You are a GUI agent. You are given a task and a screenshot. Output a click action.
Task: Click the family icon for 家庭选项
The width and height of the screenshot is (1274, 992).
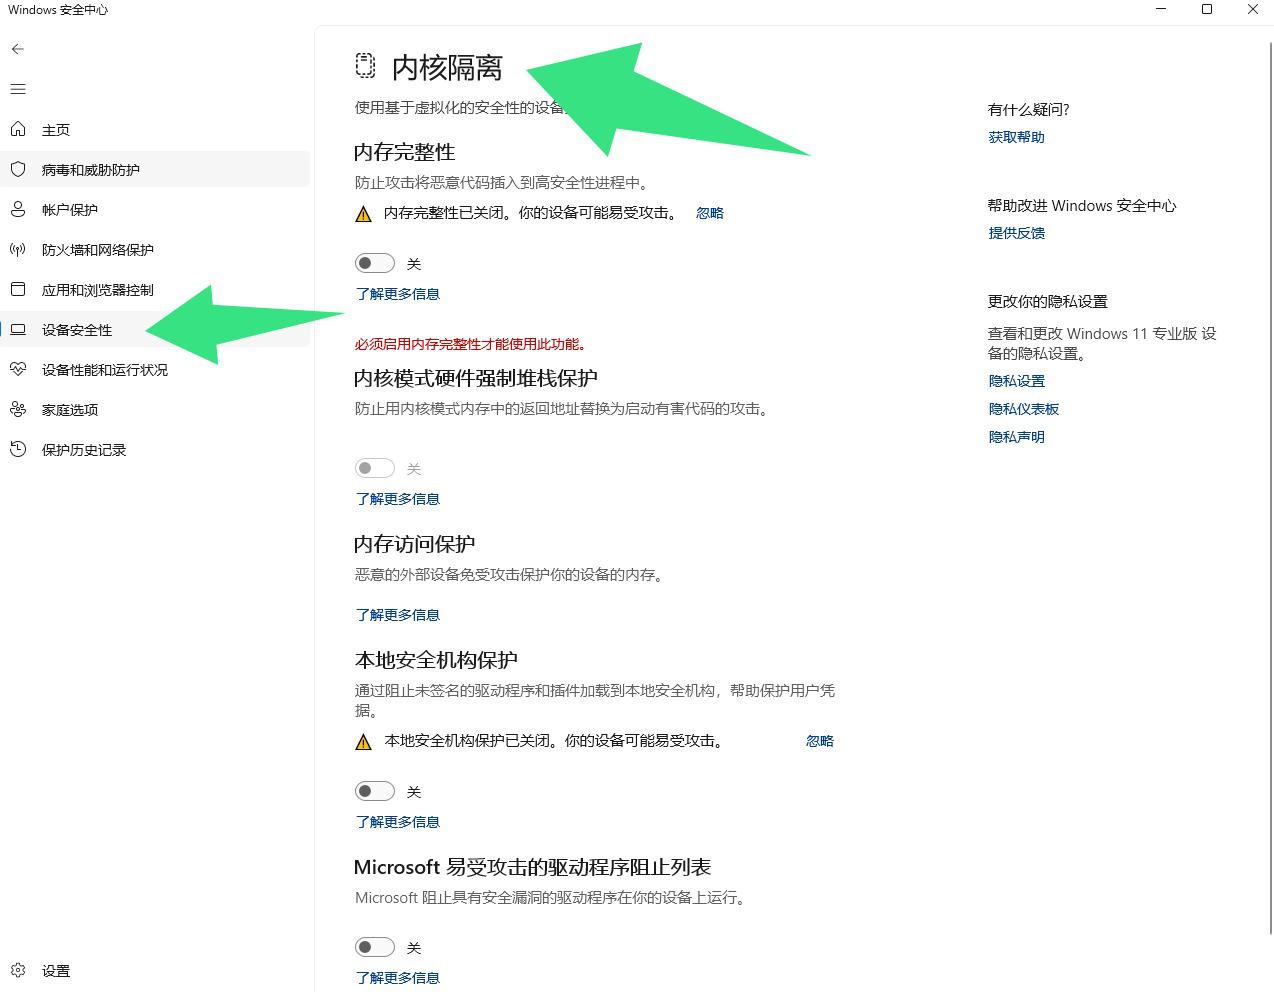pyautogui.click(x=18, y=409)
